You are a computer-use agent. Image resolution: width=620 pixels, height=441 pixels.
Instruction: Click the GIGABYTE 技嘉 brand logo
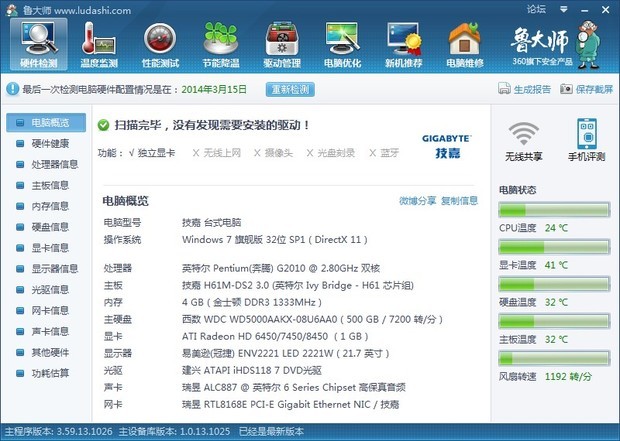(x=447, y=146)
